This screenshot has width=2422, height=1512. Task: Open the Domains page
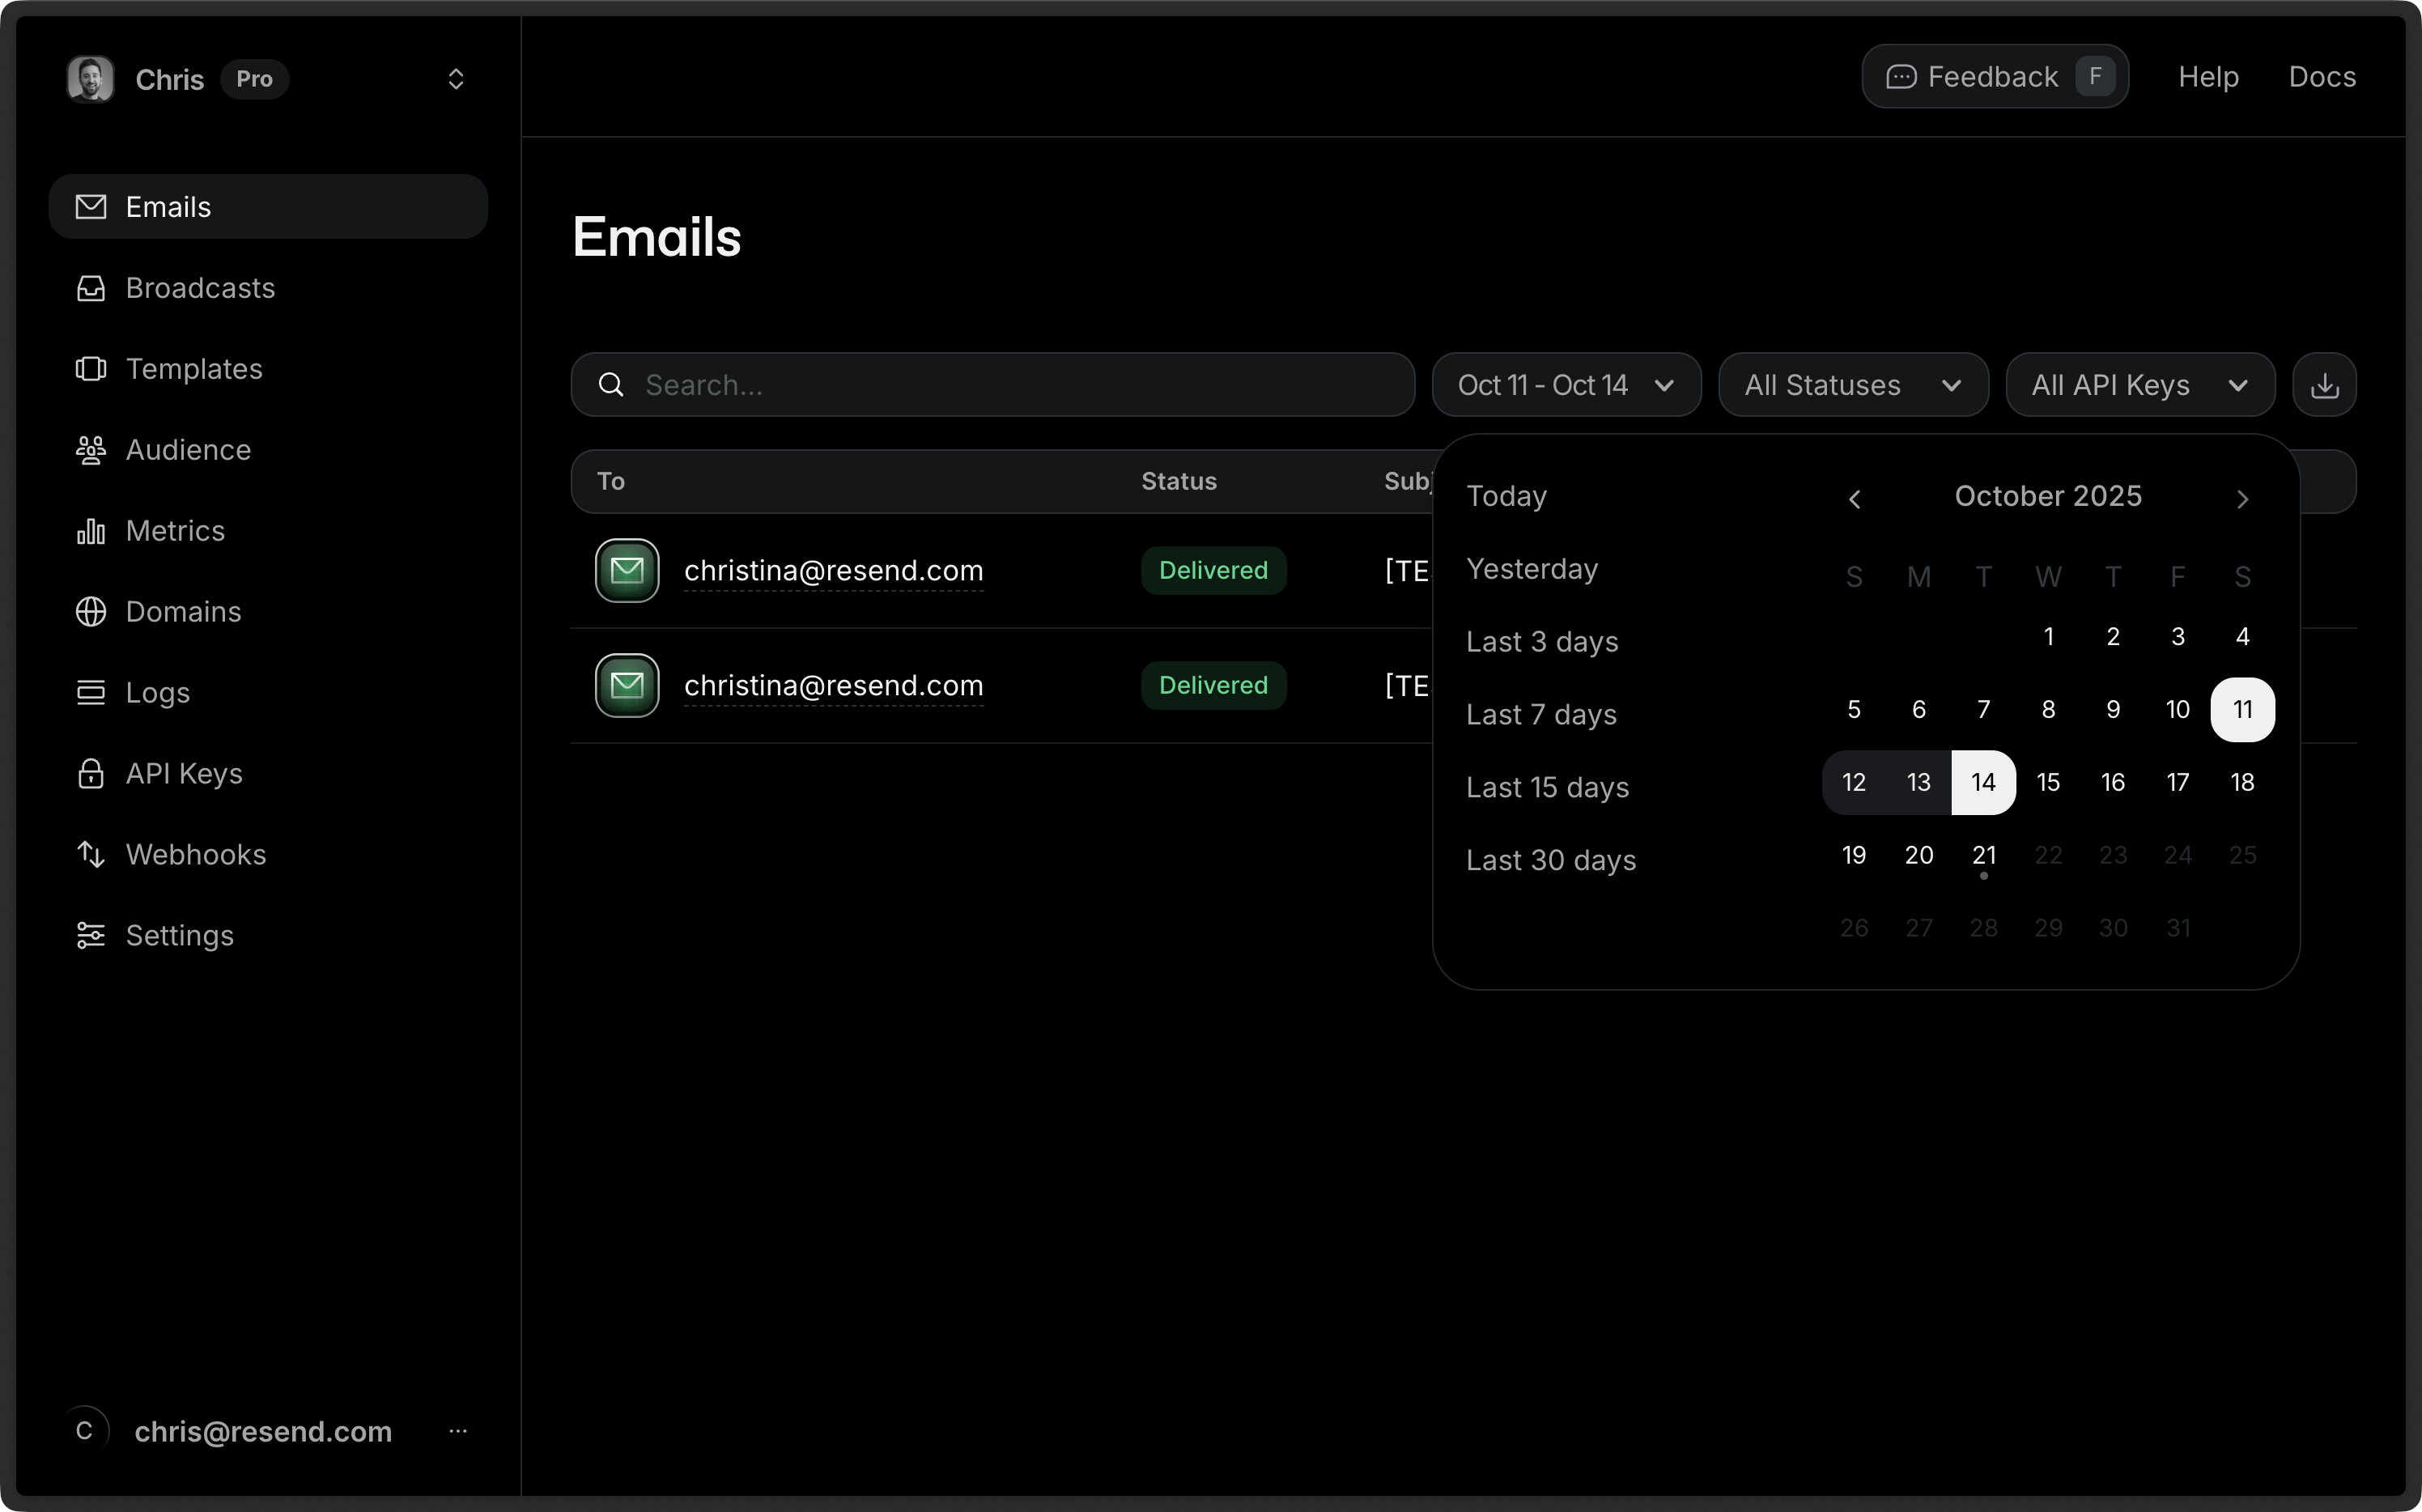pyautogui.click(x=183, y=612)
